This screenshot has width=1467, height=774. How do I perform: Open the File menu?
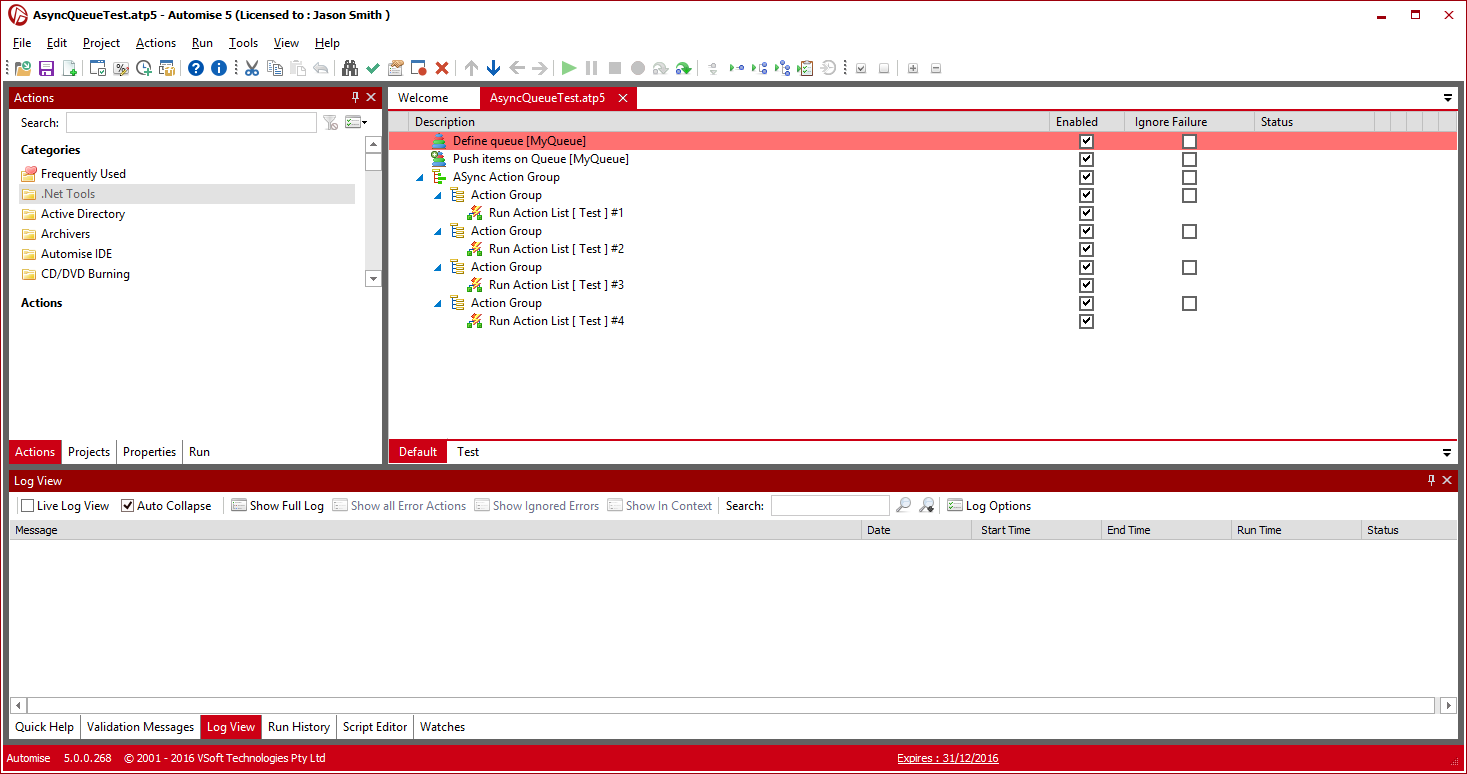click(22, 43)
